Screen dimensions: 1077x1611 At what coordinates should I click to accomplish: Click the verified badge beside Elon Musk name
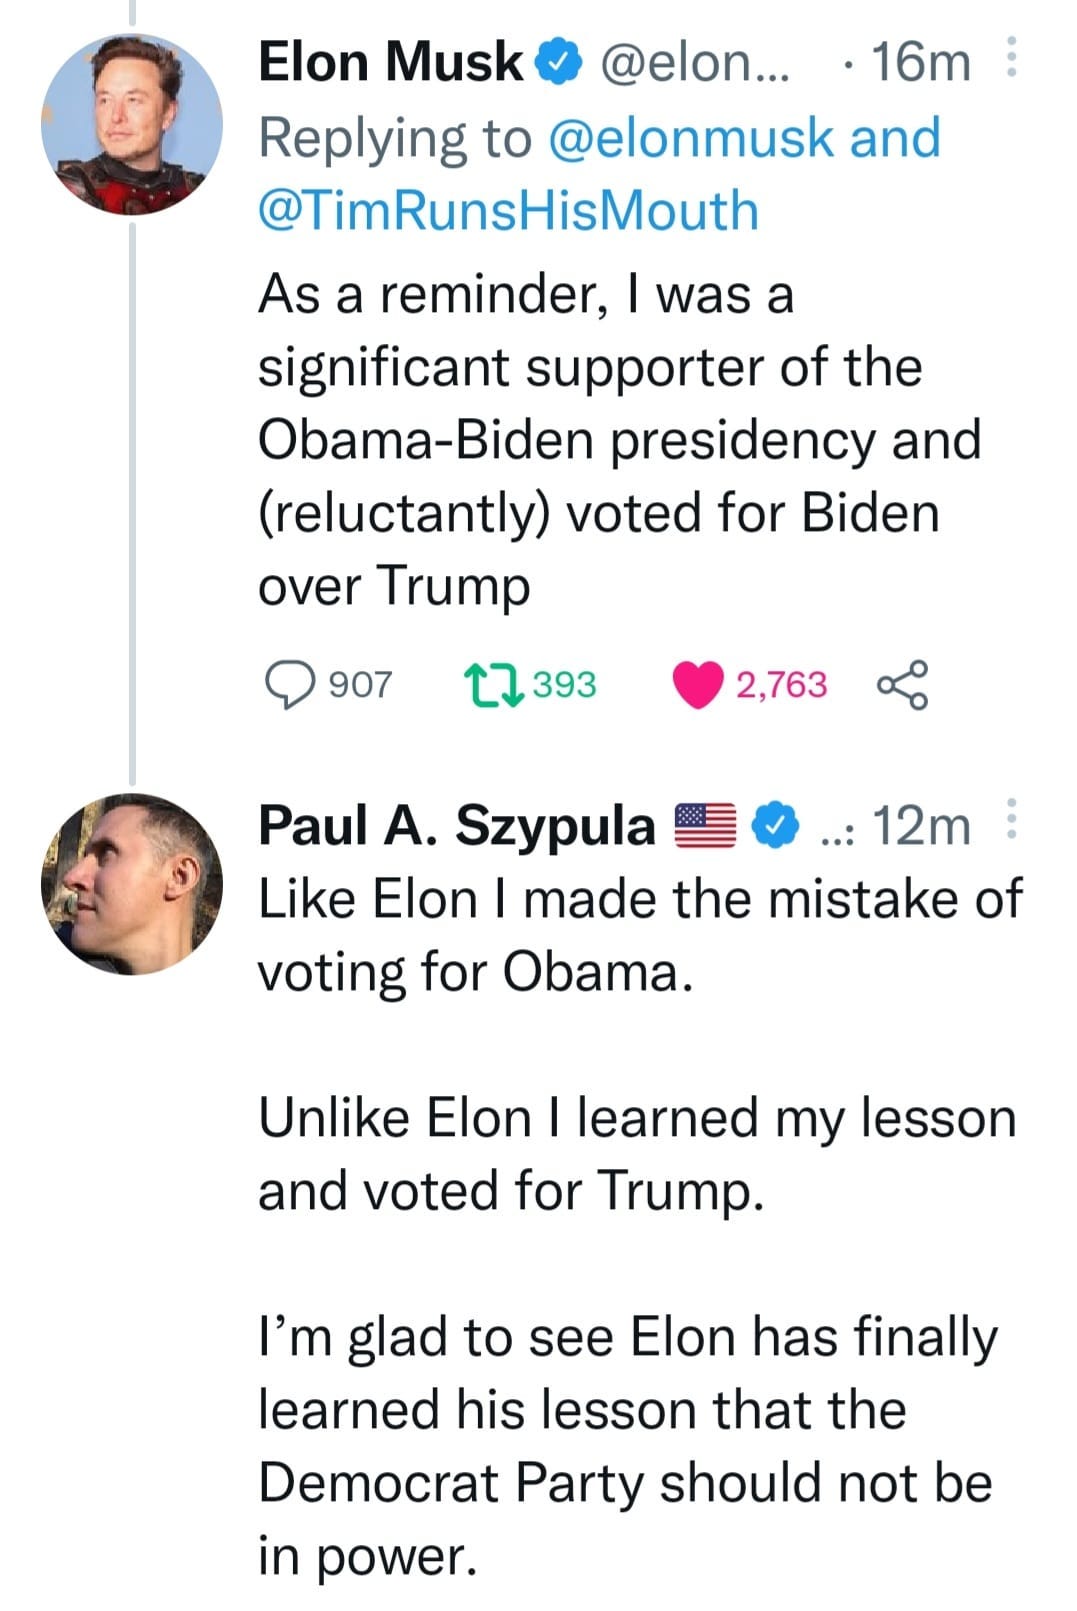(x=559, y=62)
